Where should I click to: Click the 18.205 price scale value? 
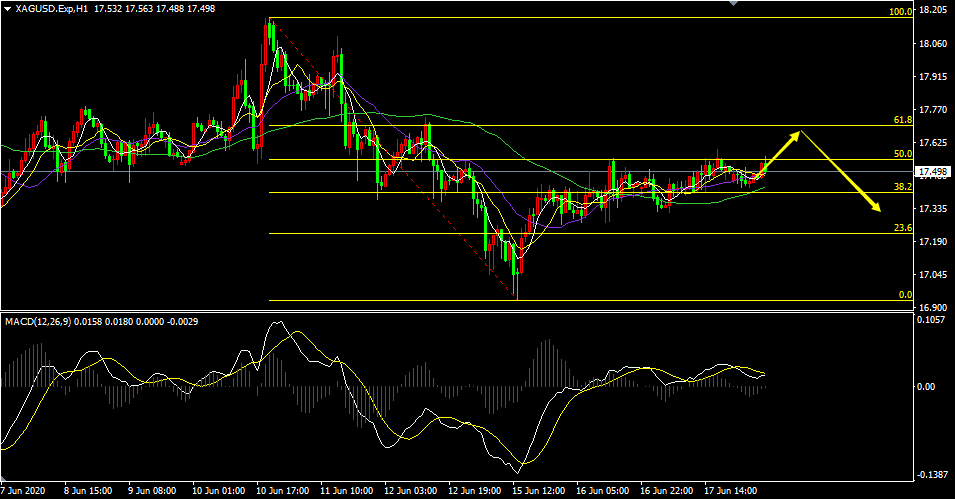pyautogui.click(x=932, y=11)
